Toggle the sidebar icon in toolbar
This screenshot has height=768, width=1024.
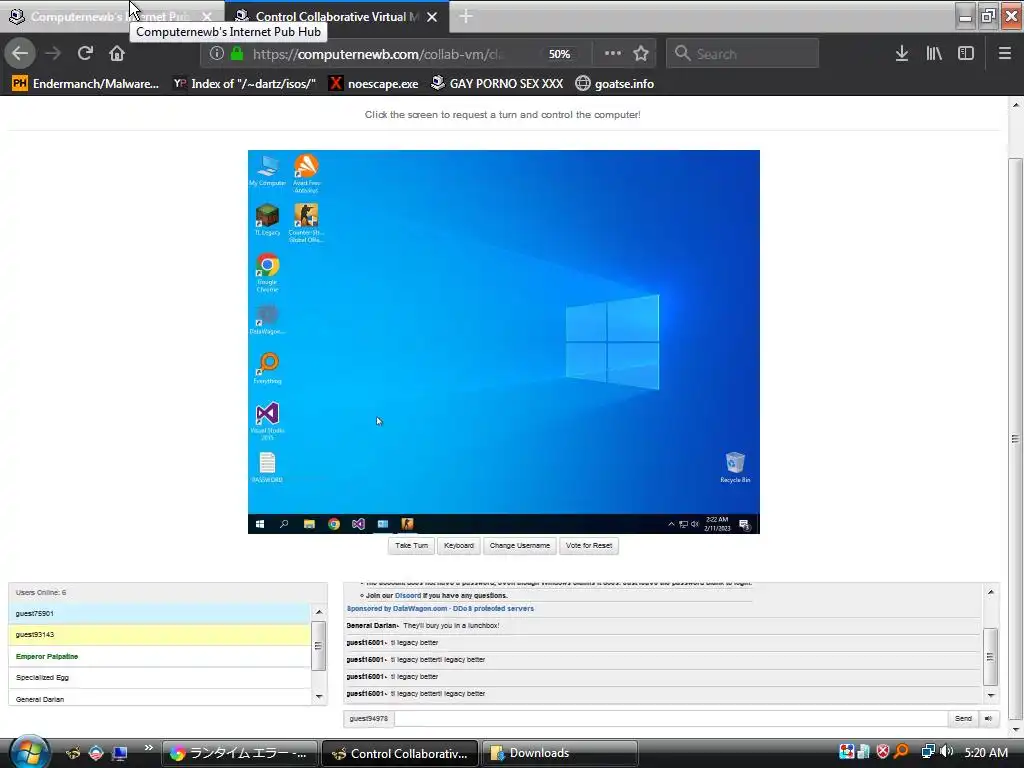pyautogui.click(x=966, y=54)
